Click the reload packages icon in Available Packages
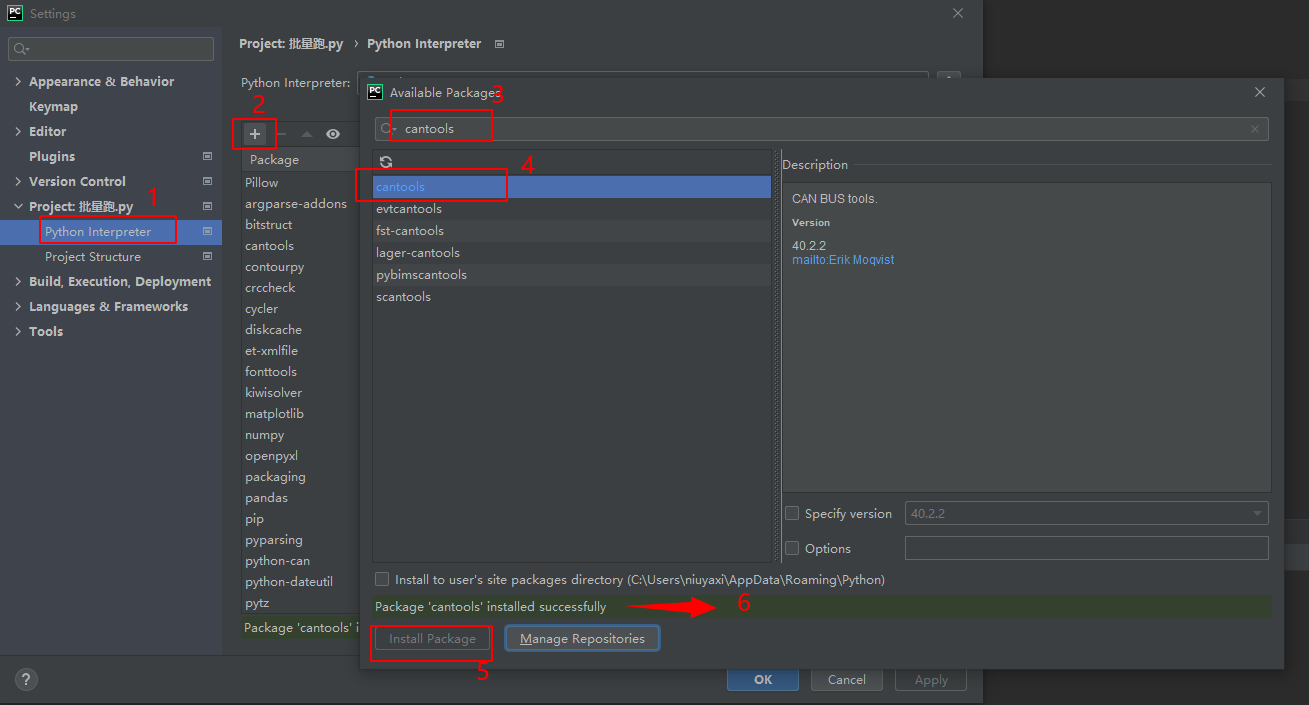Screen dimensions: 1309x705 coord(386,162)
